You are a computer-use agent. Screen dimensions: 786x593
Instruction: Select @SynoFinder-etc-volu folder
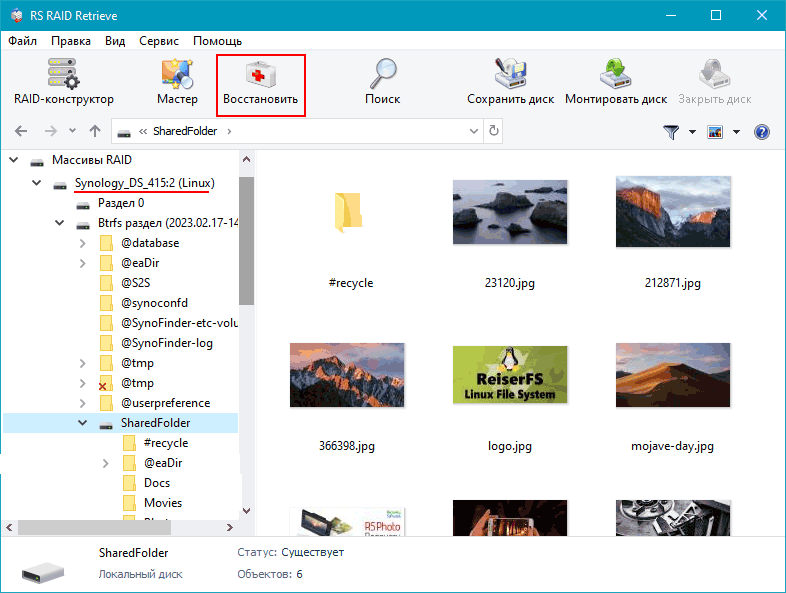click(179, 323)
